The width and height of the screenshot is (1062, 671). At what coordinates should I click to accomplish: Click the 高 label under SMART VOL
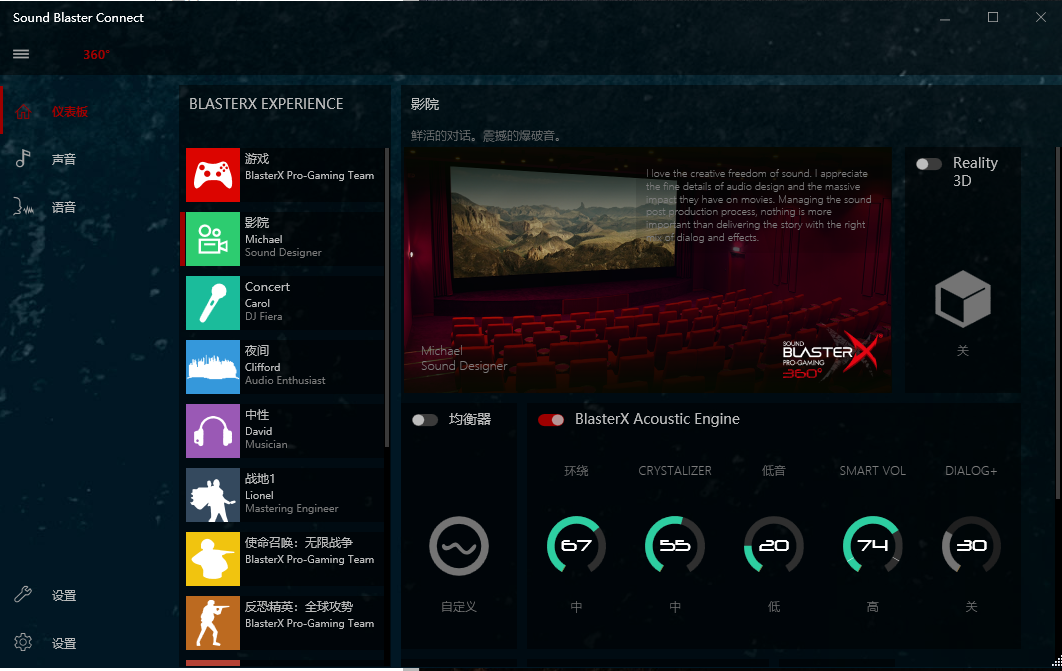(872, 607)
